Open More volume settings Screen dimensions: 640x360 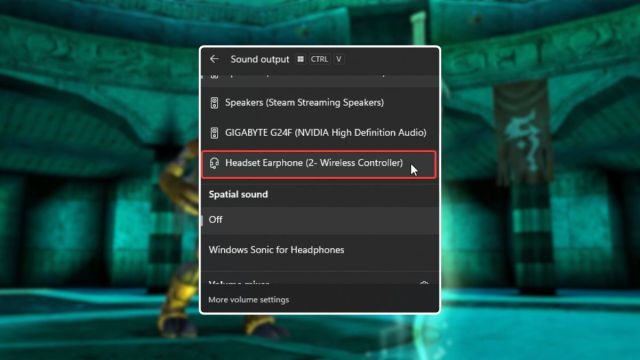(249, 300)
